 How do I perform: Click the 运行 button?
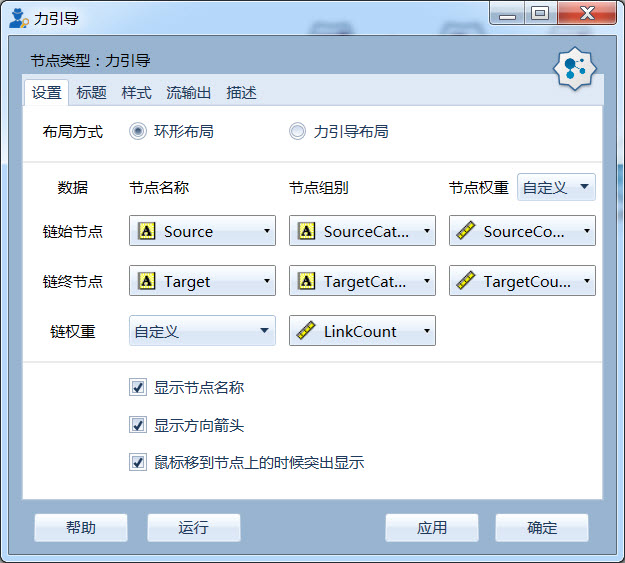(x=194, y=528)
